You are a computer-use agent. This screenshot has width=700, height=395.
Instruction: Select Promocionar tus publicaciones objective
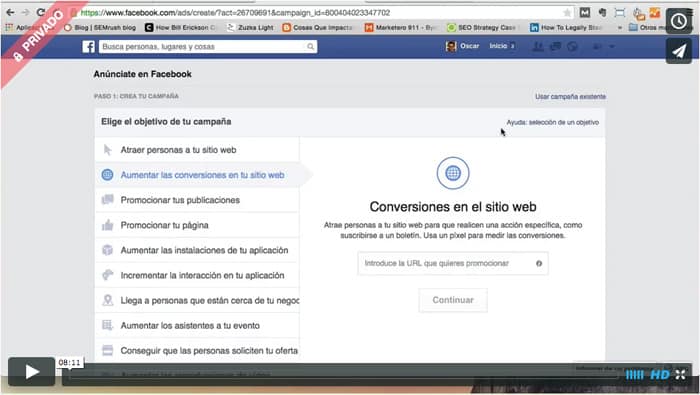(x=197, y=200)
